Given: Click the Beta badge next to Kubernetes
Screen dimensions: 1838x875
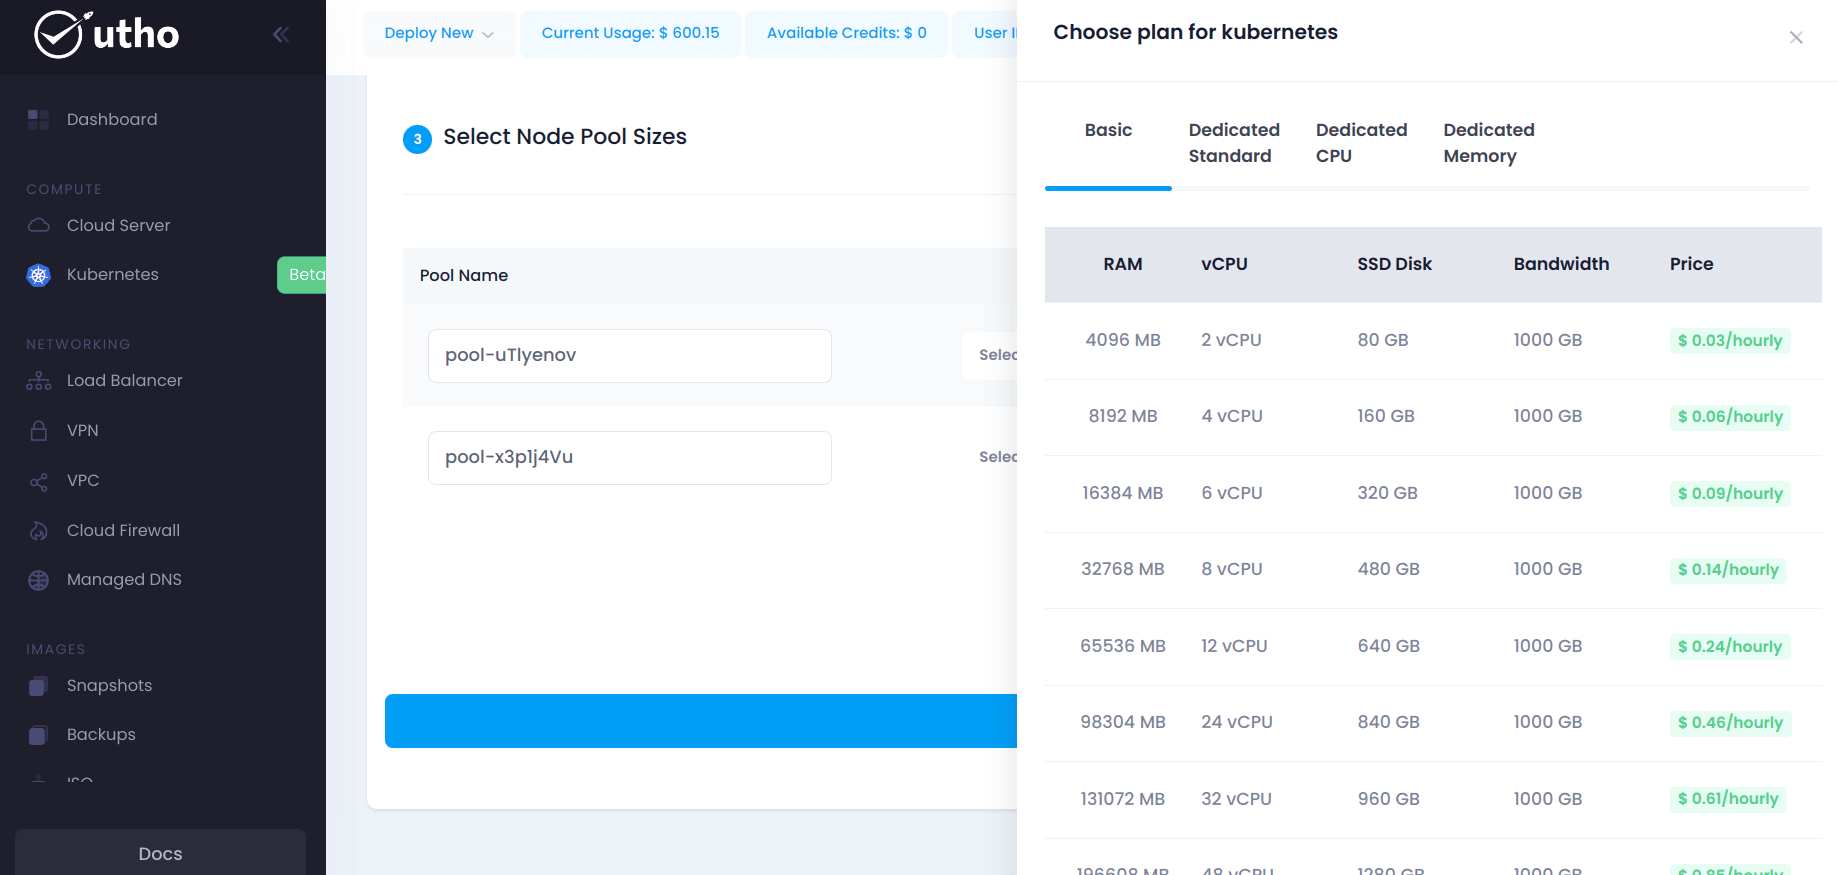Looking at the screenshot, I should 302,275.
